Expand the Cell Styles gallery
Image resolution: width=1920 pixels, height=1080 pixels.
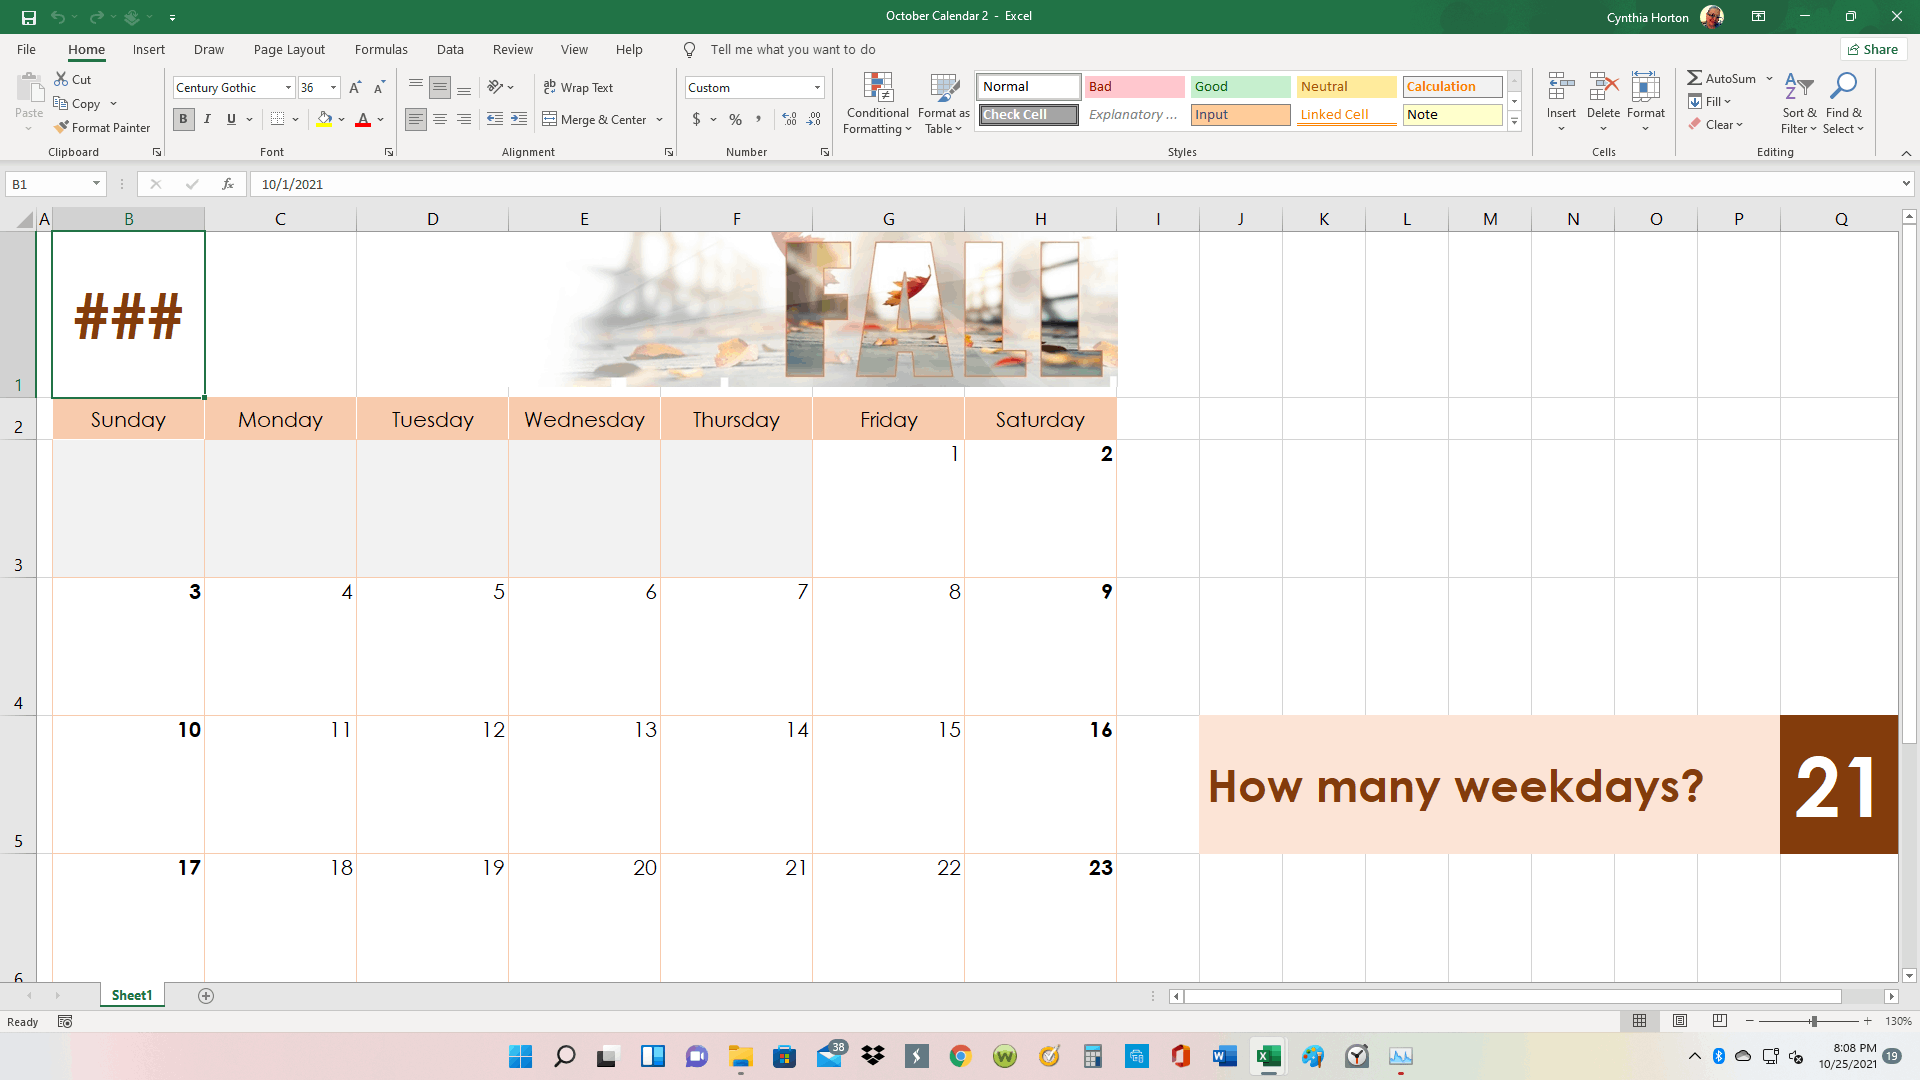coord(1514,121)
